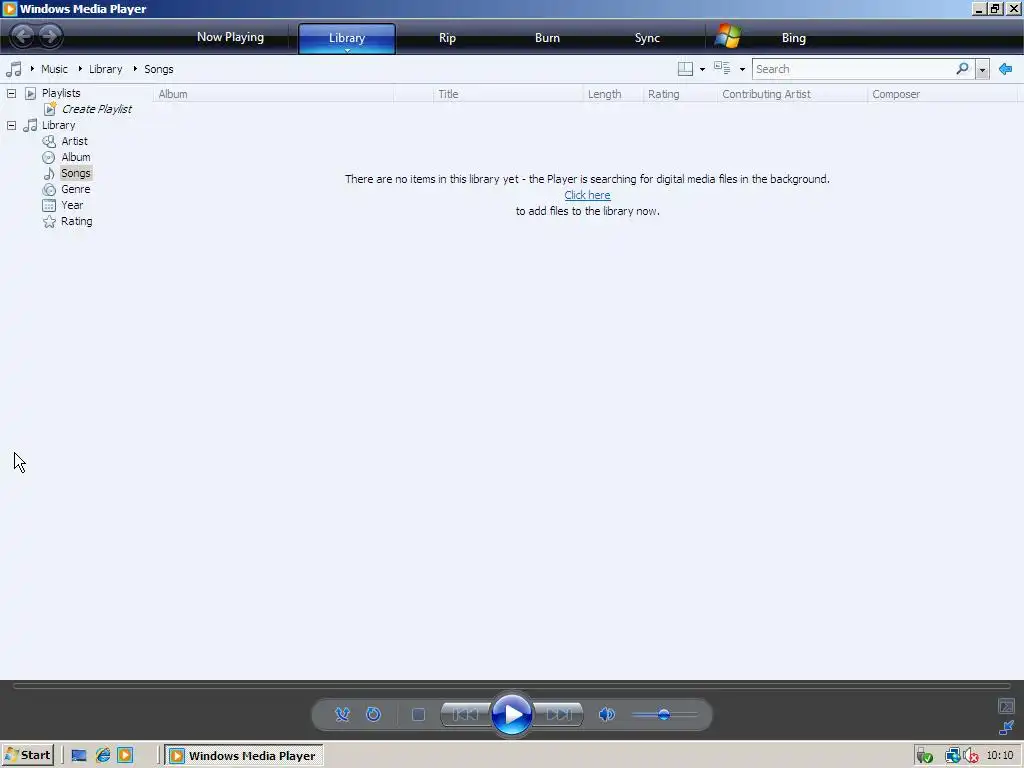Screen dimensions: 1024x768
Task: Collapse the Library tree node
Action: click(x=11, y=125)
